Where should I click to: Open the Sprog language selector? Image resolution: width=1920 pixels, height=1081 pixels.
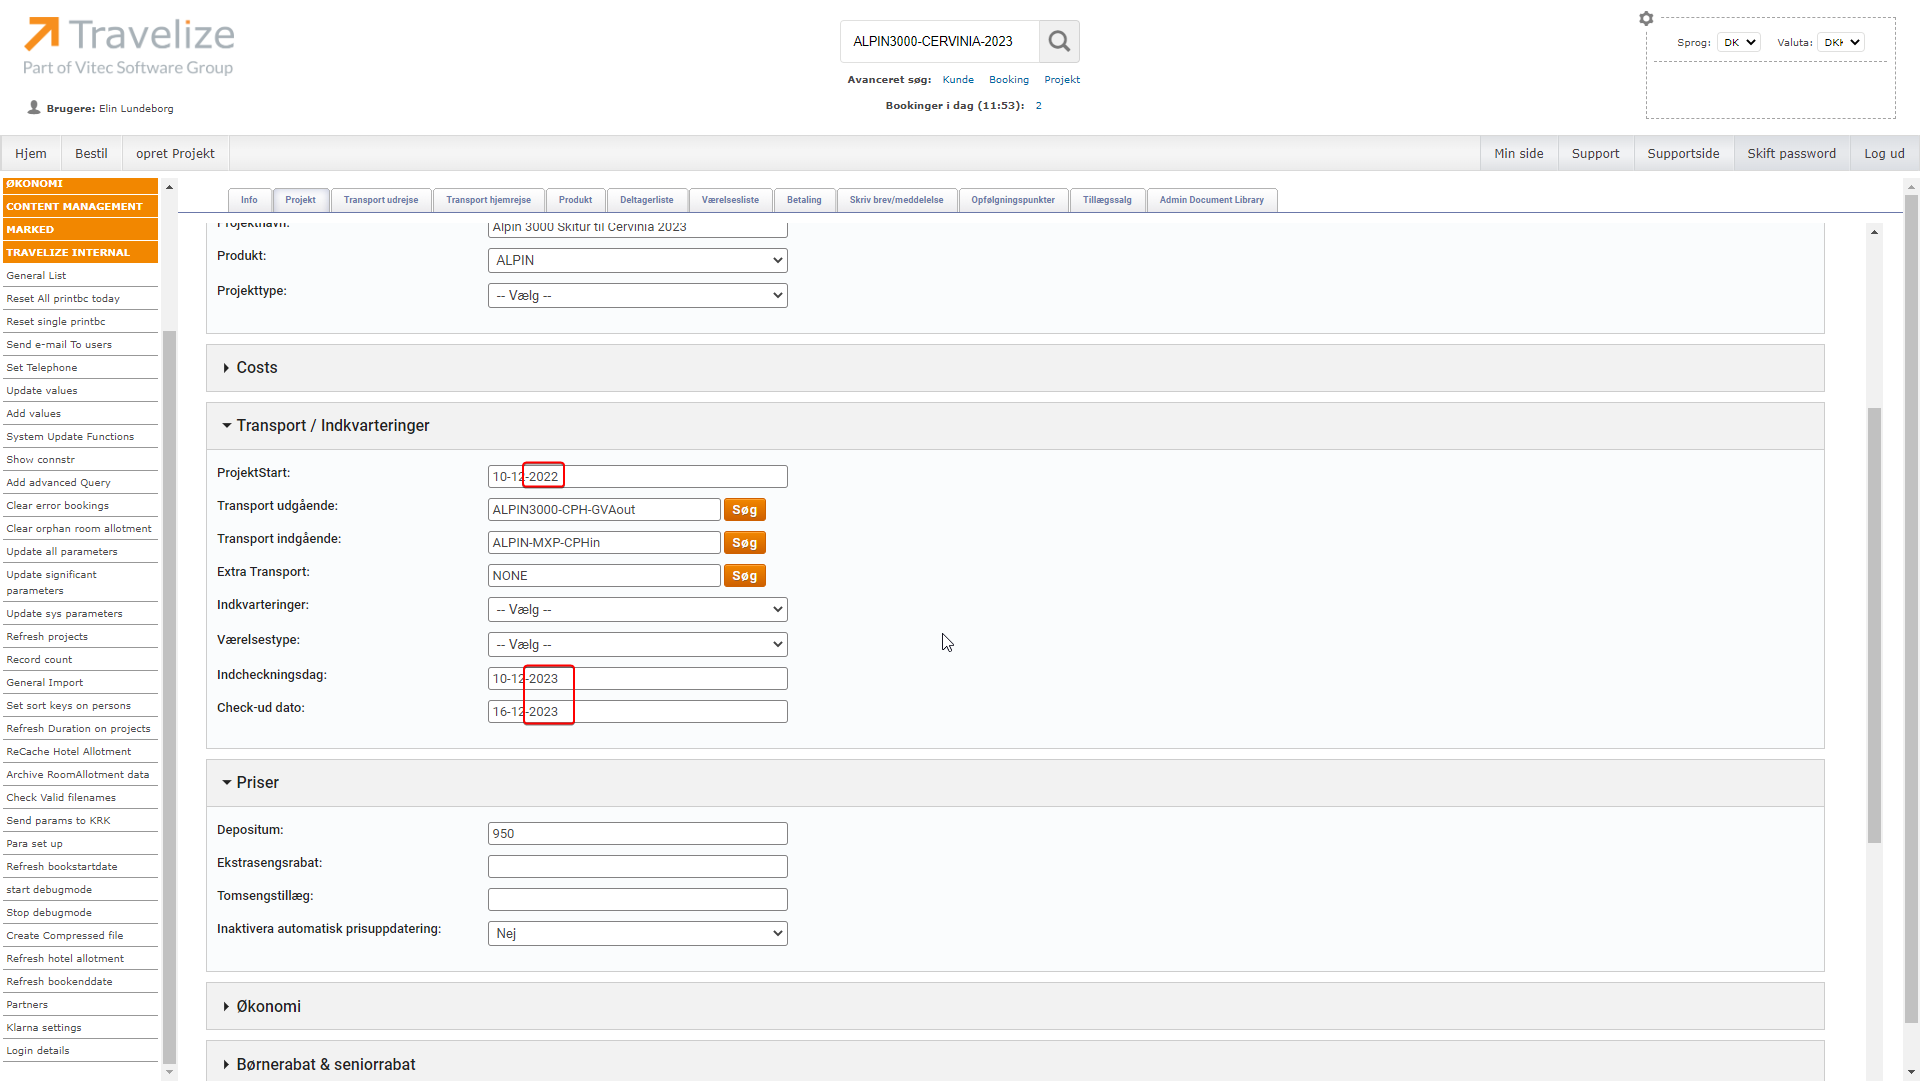(1738, 42)
